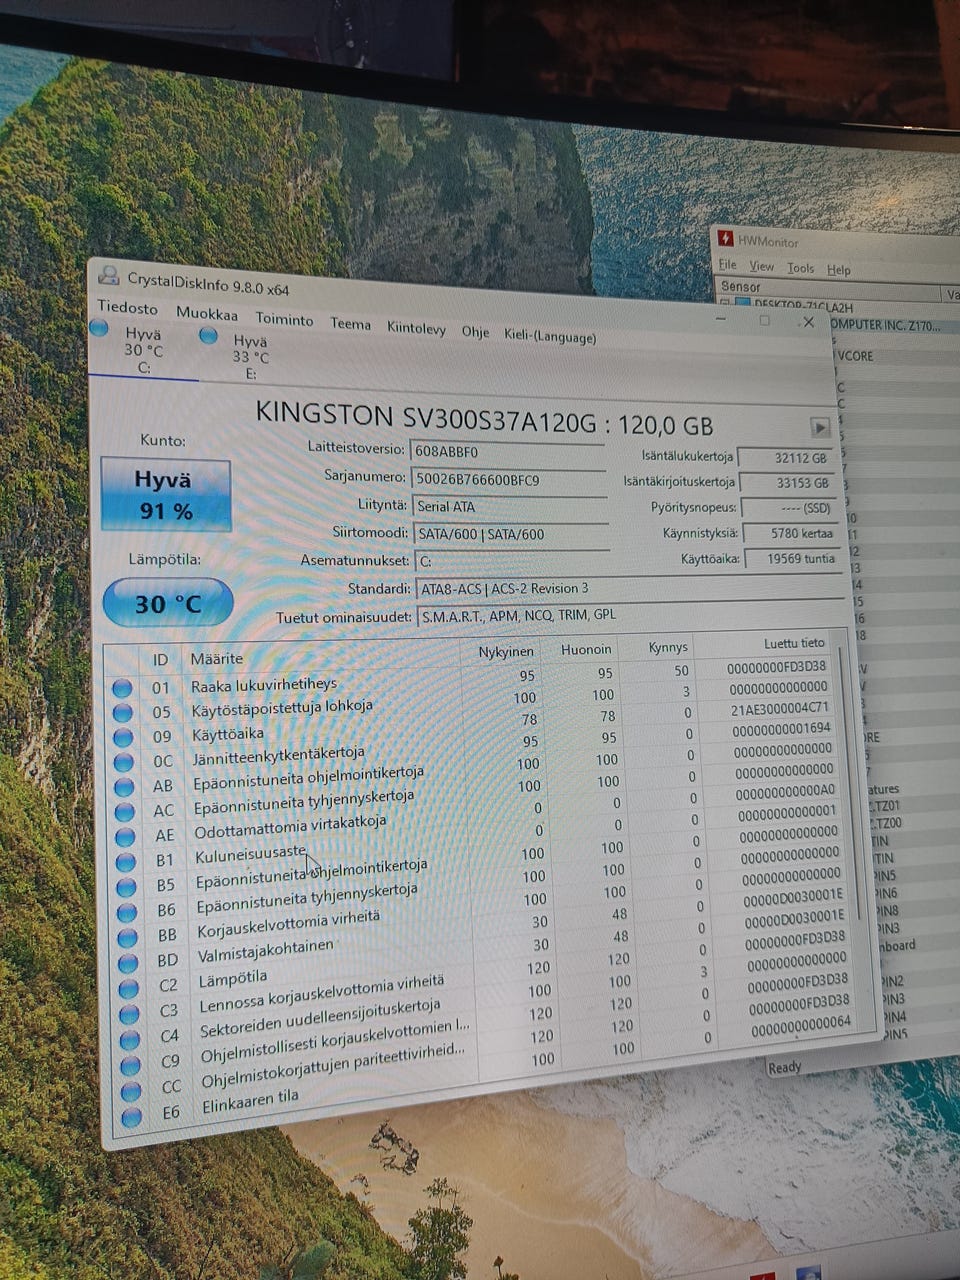Click the CrystalDiskInfo title bar app icon
Screen dimensions: 960x1280
click(x=108, y=278)
